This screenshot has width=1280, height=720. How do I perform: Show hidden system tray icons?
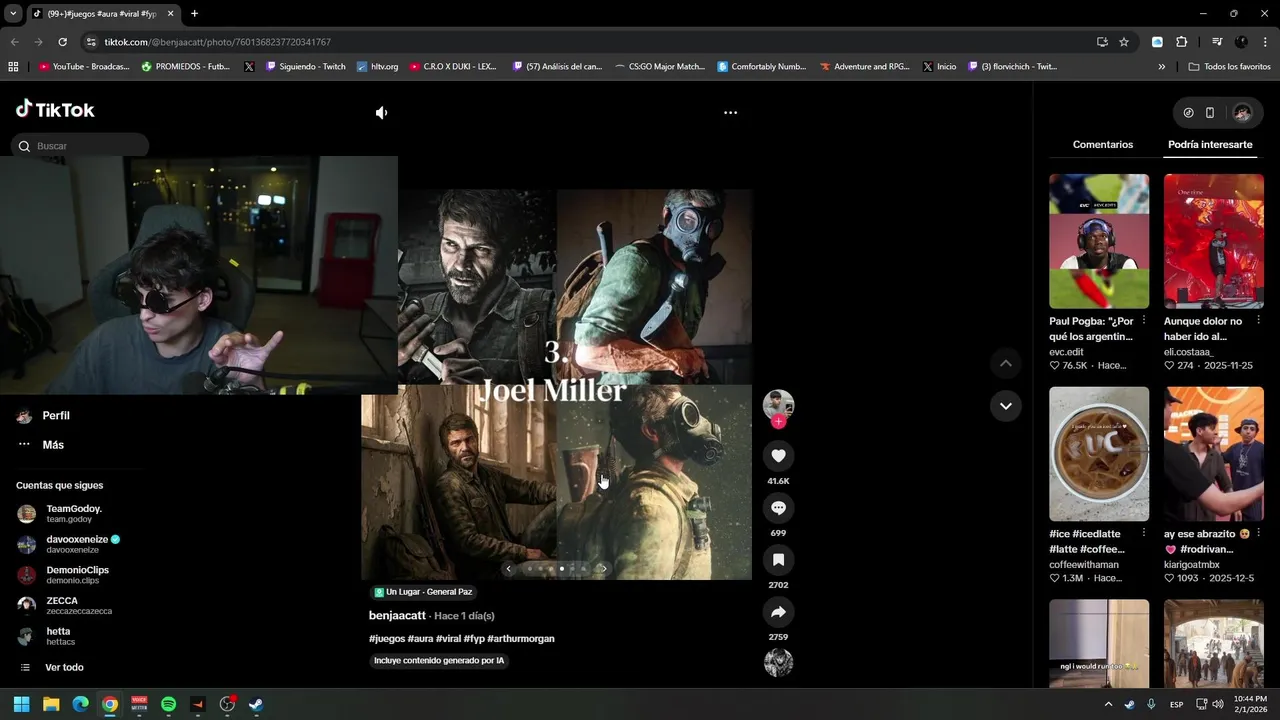(1108, 704)
